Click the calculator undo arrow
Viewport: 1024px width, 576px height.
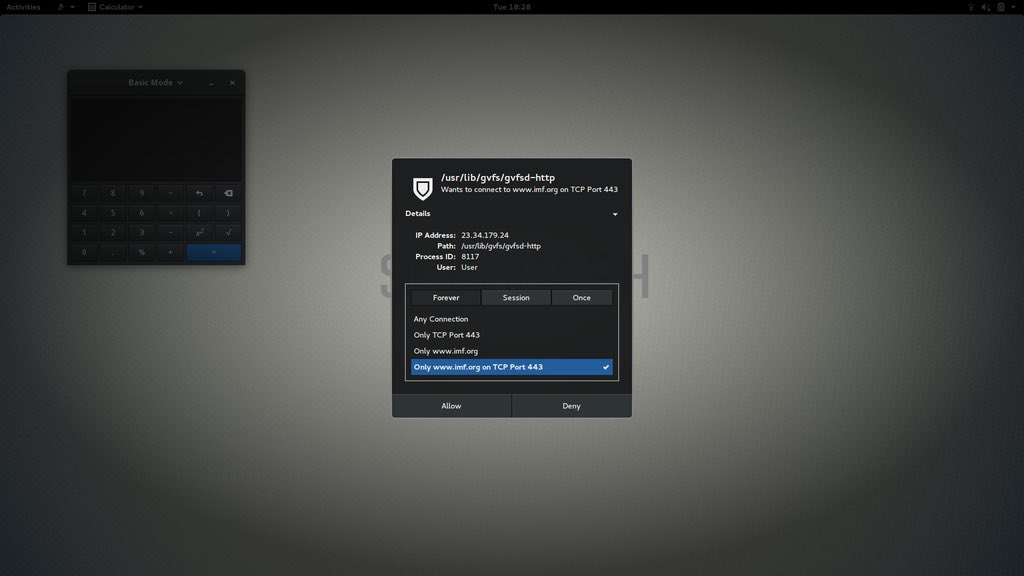pyautogui.click(x=199, y=193)
